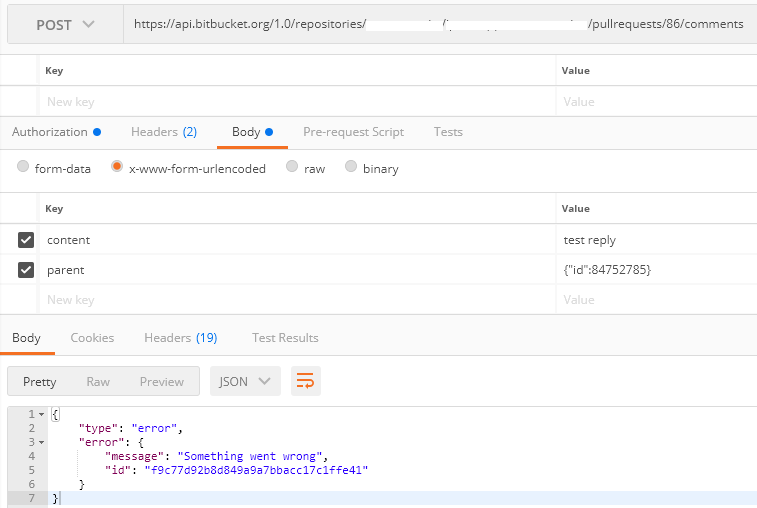Collapse the JSON fold arrow on line 1
This screenshot has width=757, height=508.
click(42, 414)
